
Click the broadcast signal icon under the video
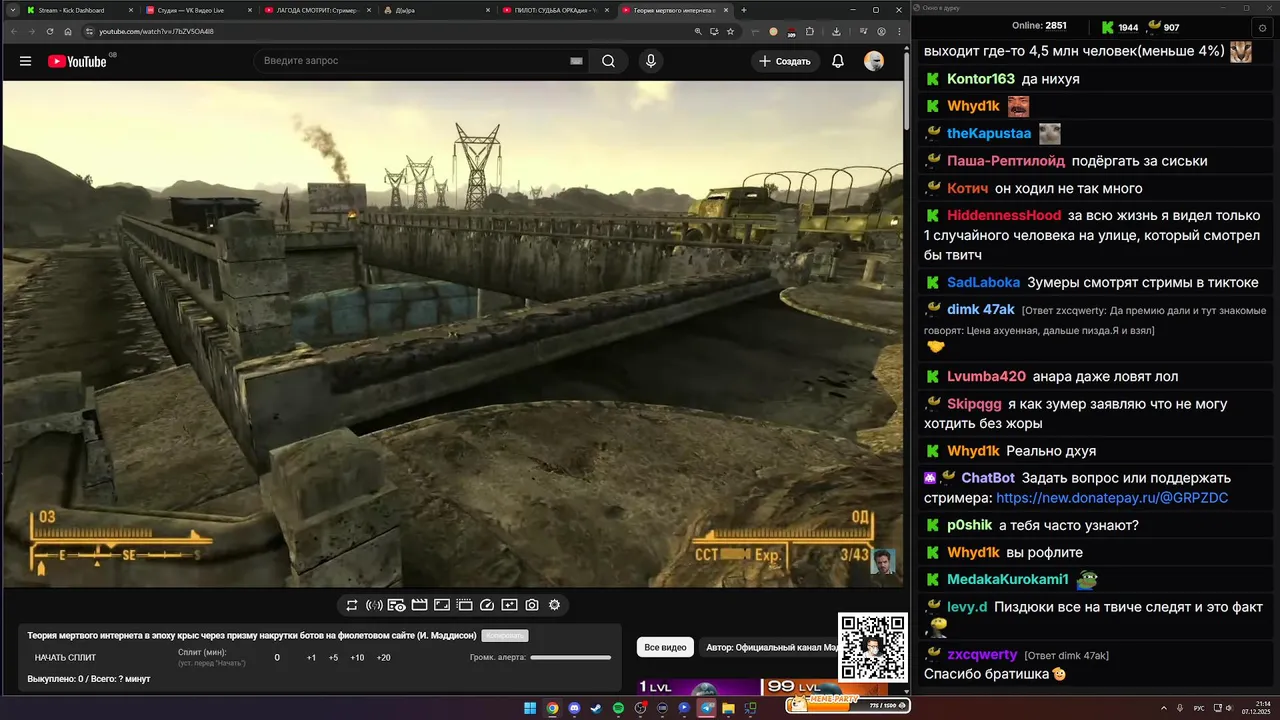coord(374,605)
